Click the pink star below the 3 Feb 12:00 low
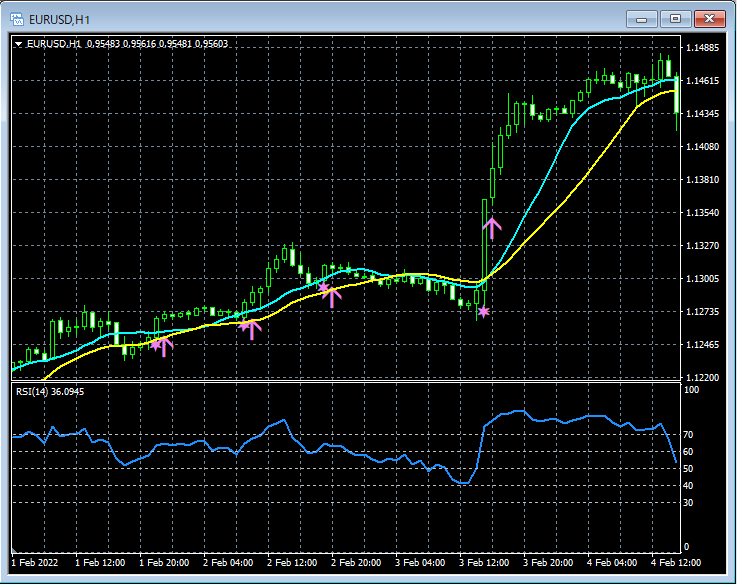The width and height of the screenshot is (738, 584). 484,313
